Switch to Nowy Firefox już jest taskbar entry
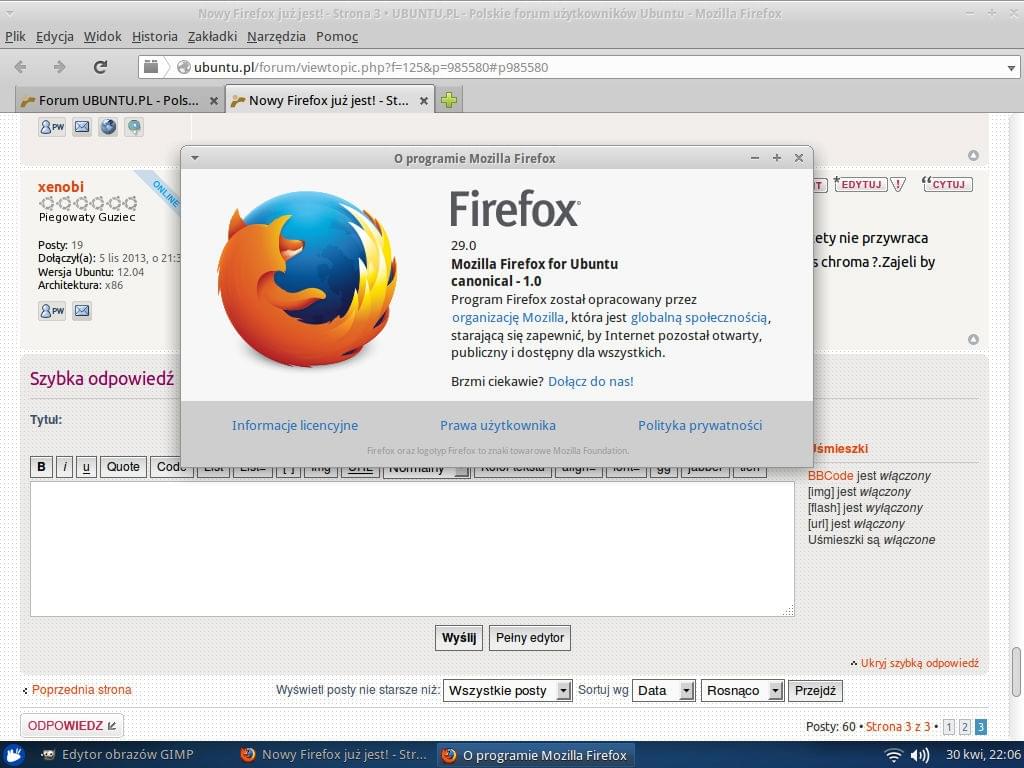This screenshot has width=1024, height=768. (333, 755)
